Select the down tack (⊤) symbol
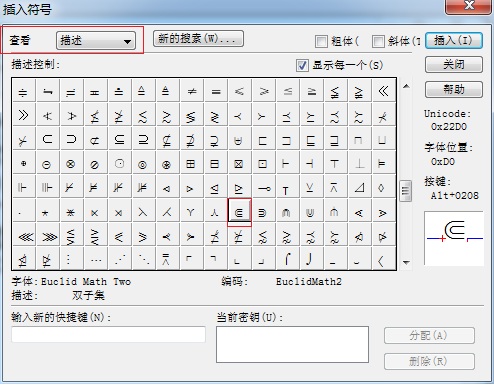The height and width of the screenshot is (385, 494). tap(335, 164)
